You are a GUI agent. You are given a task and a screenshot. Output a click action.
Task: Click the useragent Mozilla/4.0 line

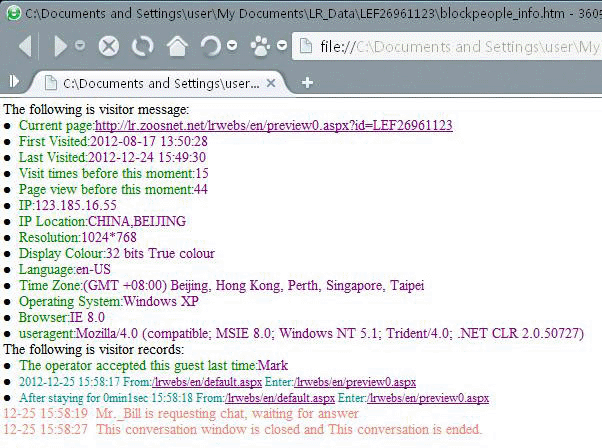pyautogui.click(x=301, y=333)
